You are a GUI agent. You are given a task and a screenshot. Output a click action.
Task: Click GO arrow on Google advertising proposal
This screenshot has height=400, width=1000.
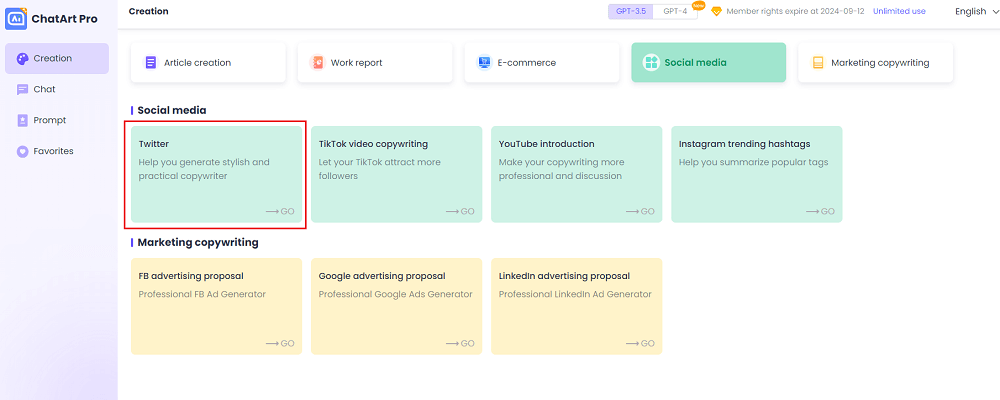pyautogui.click(x=460, y=343)
